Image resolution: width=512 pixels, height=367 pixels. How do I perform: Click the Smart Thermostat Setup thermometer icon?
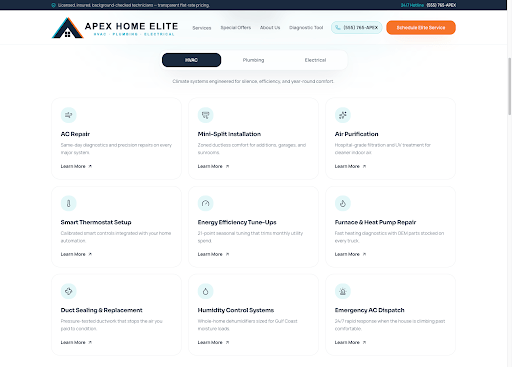pyautogui.click(x=69, y=203)
